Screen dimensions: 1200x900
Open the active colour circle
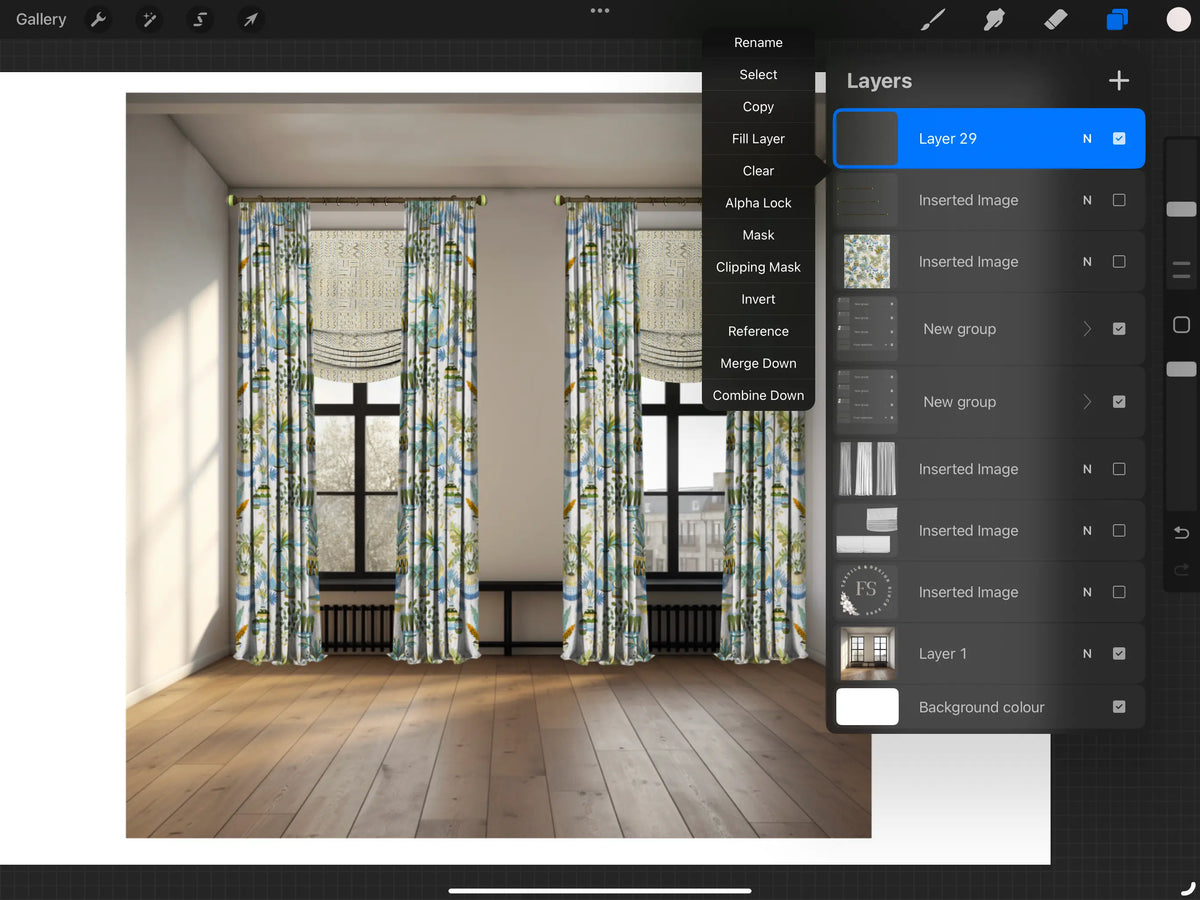pyautogui.click(x=1178, y=19)
